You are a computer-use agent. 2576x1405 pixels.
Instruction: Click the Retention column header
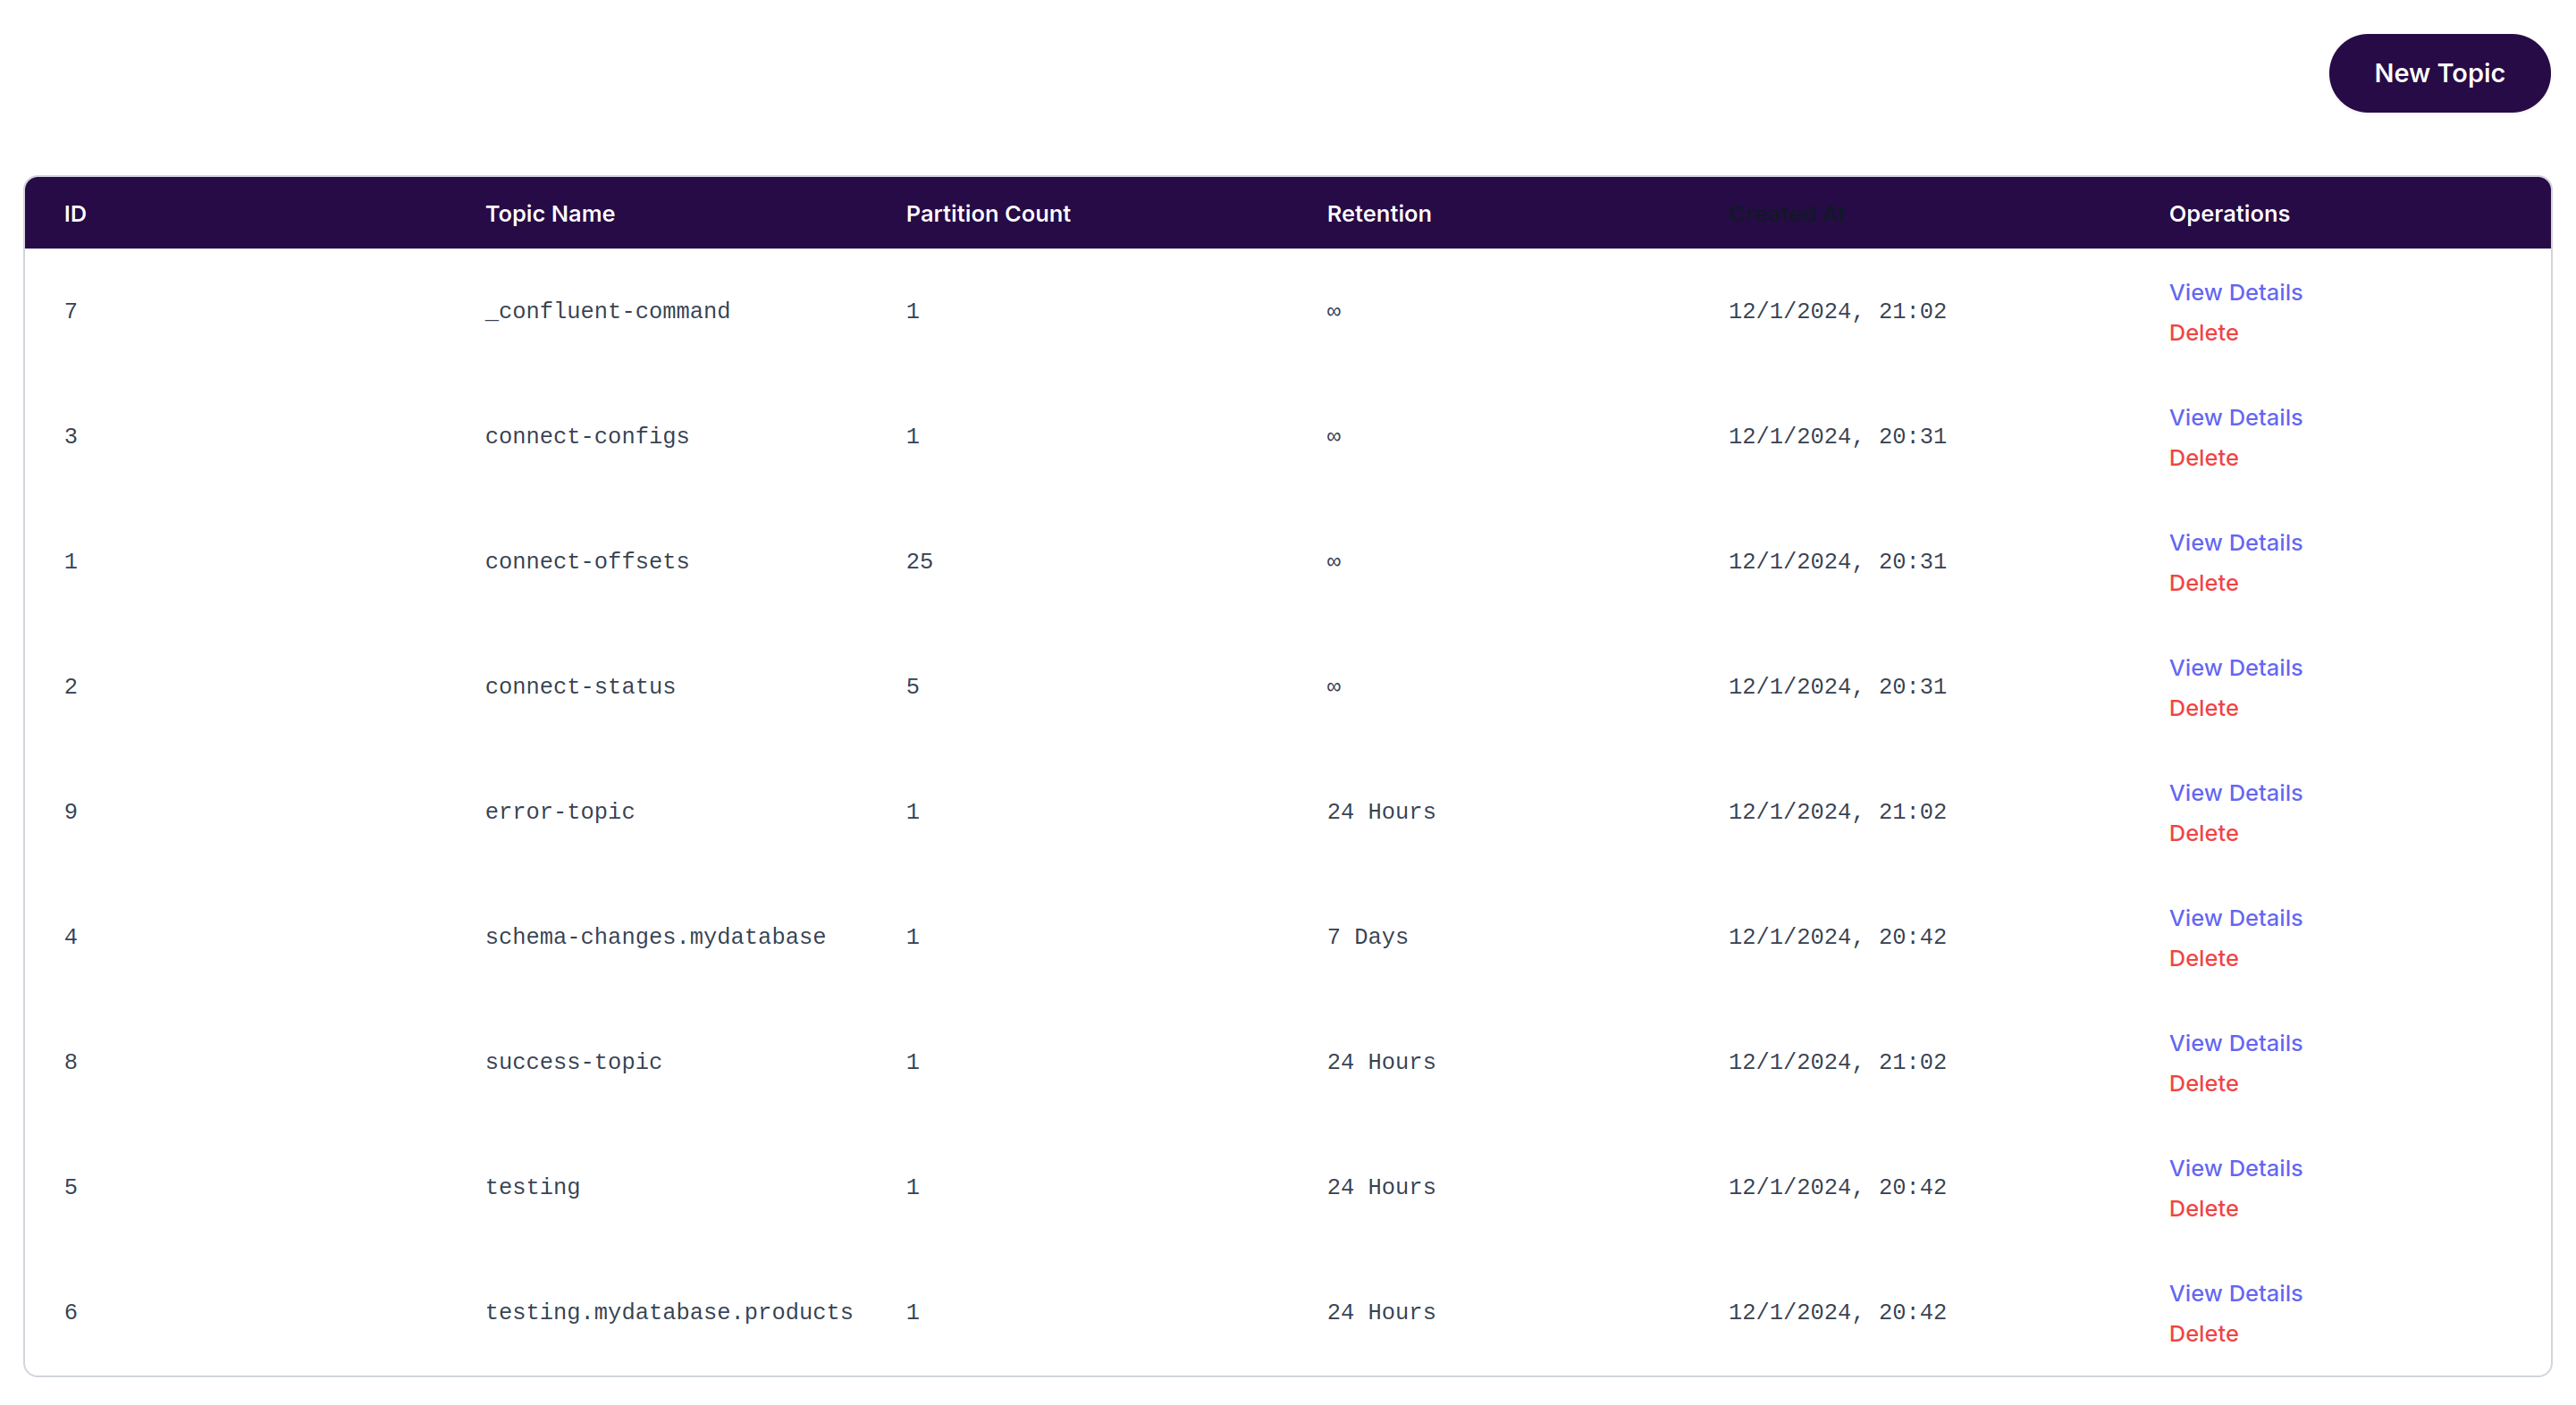click(x=1379, y=213)
